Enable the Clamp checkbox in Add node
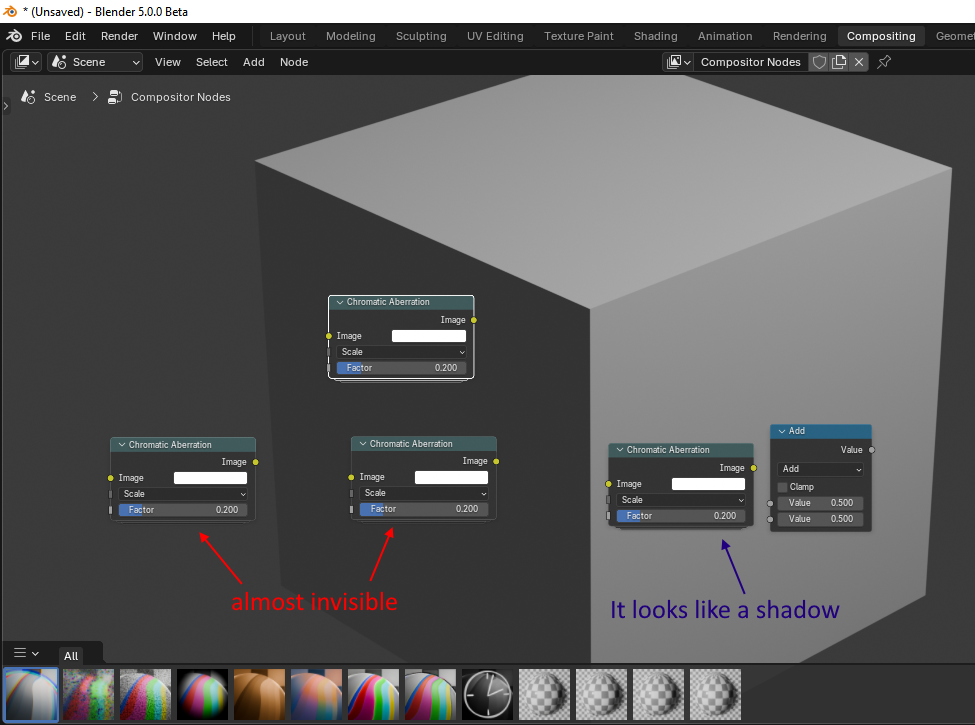This screenshot has width=975, height=725. pos(783,487)
